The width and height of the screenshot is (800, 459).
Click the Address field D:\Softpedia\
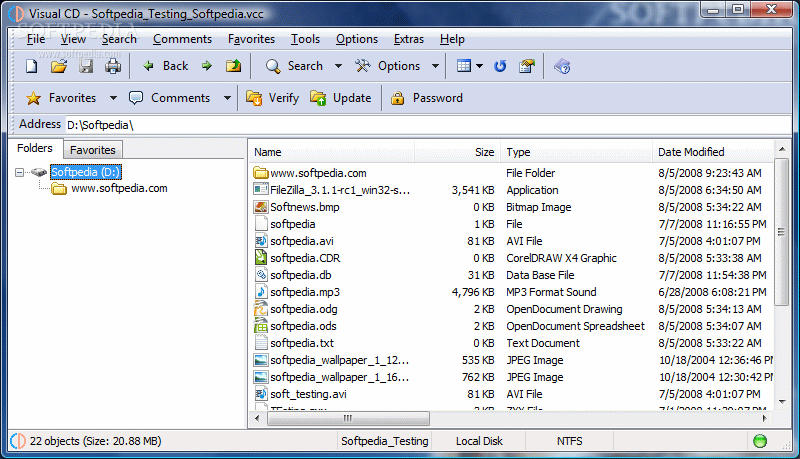pyautogui.click(x=428, y=125)
